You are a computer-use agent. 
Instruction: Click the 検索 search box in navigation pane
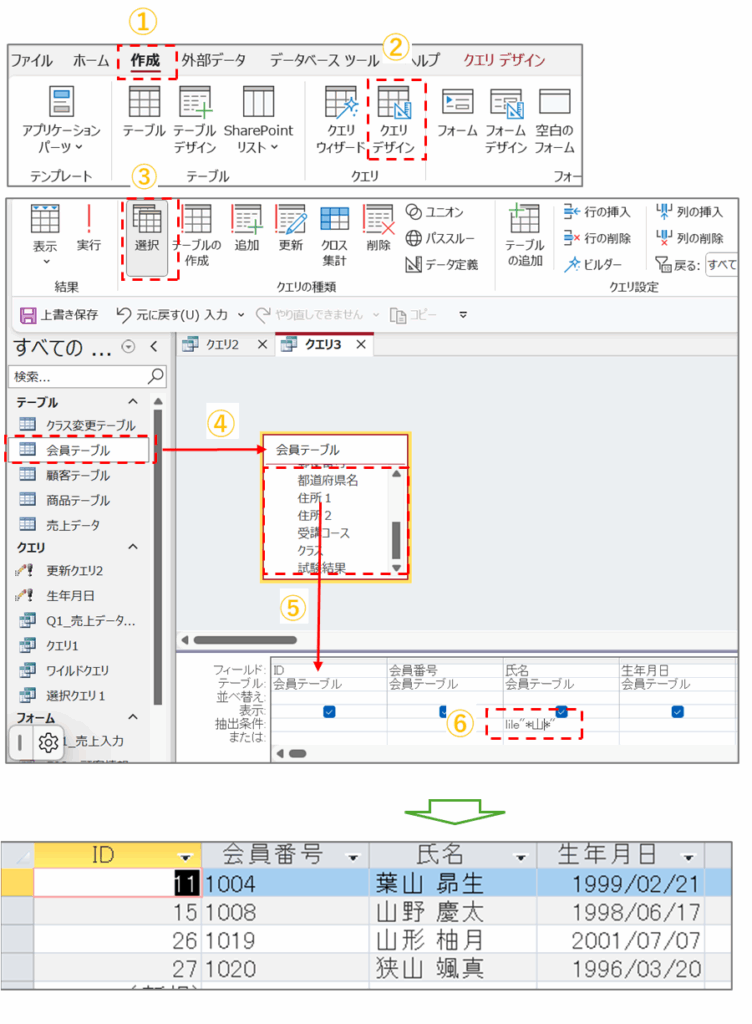pos(78,377)
